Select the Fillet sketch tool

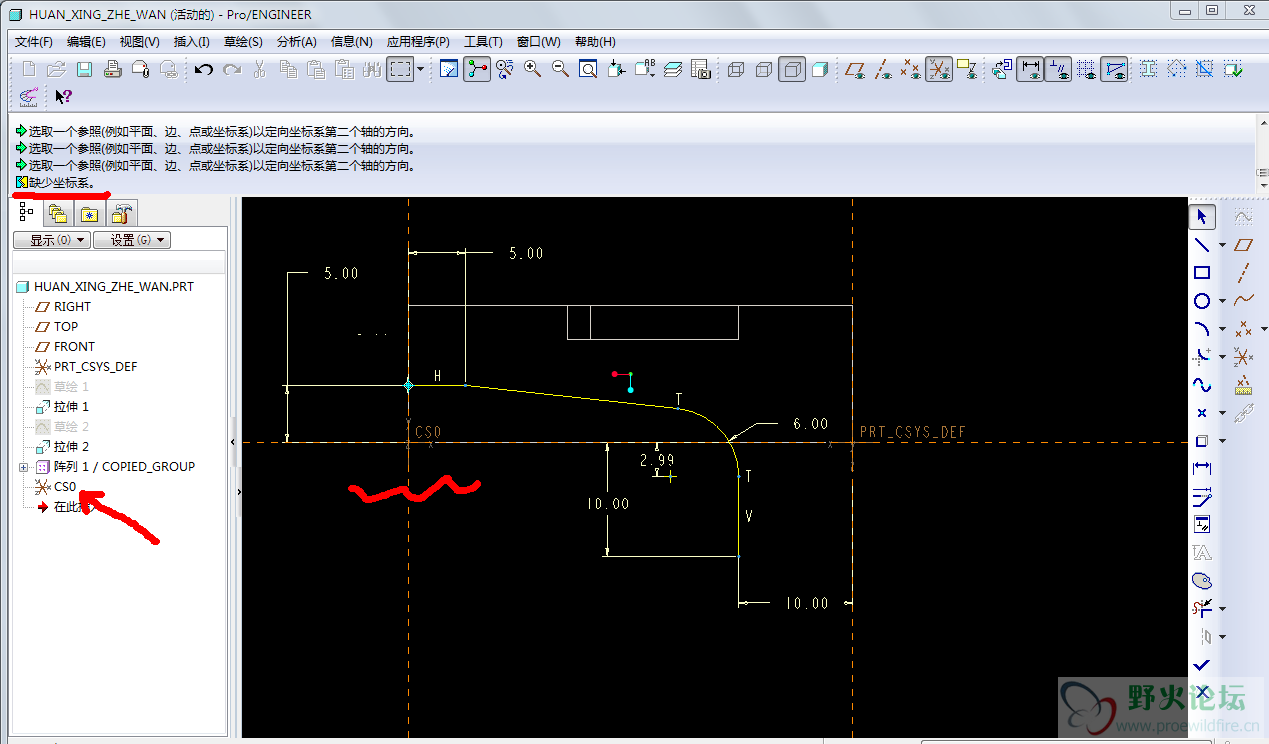pos(1202,356)
